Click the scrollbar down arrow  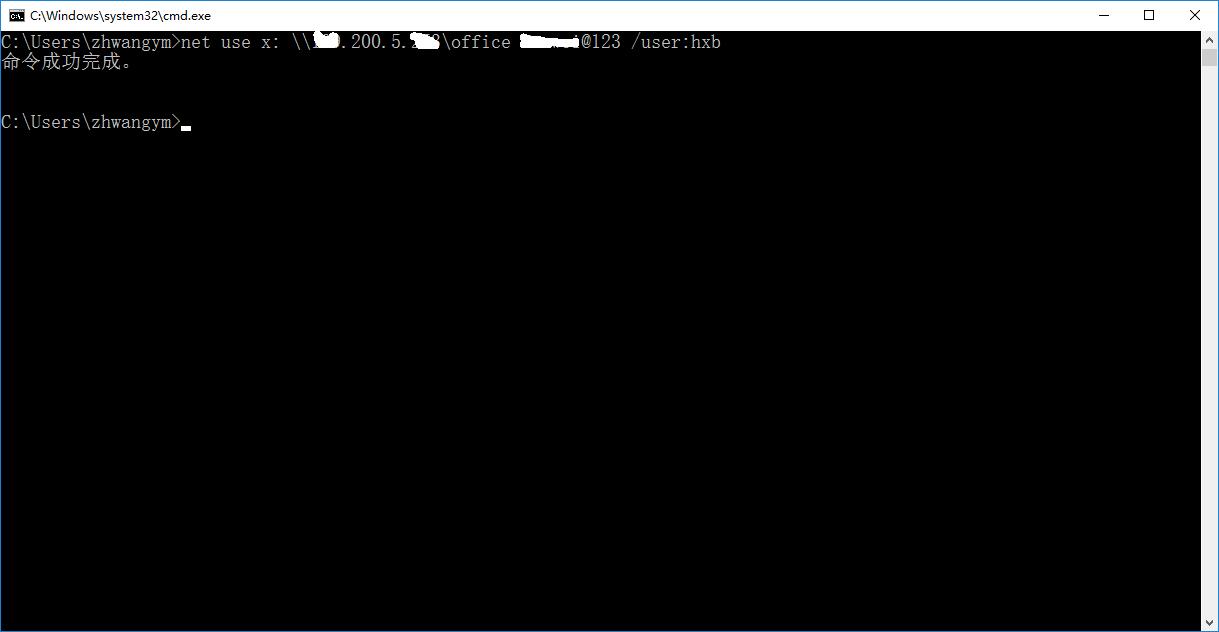click(1209, 623)
